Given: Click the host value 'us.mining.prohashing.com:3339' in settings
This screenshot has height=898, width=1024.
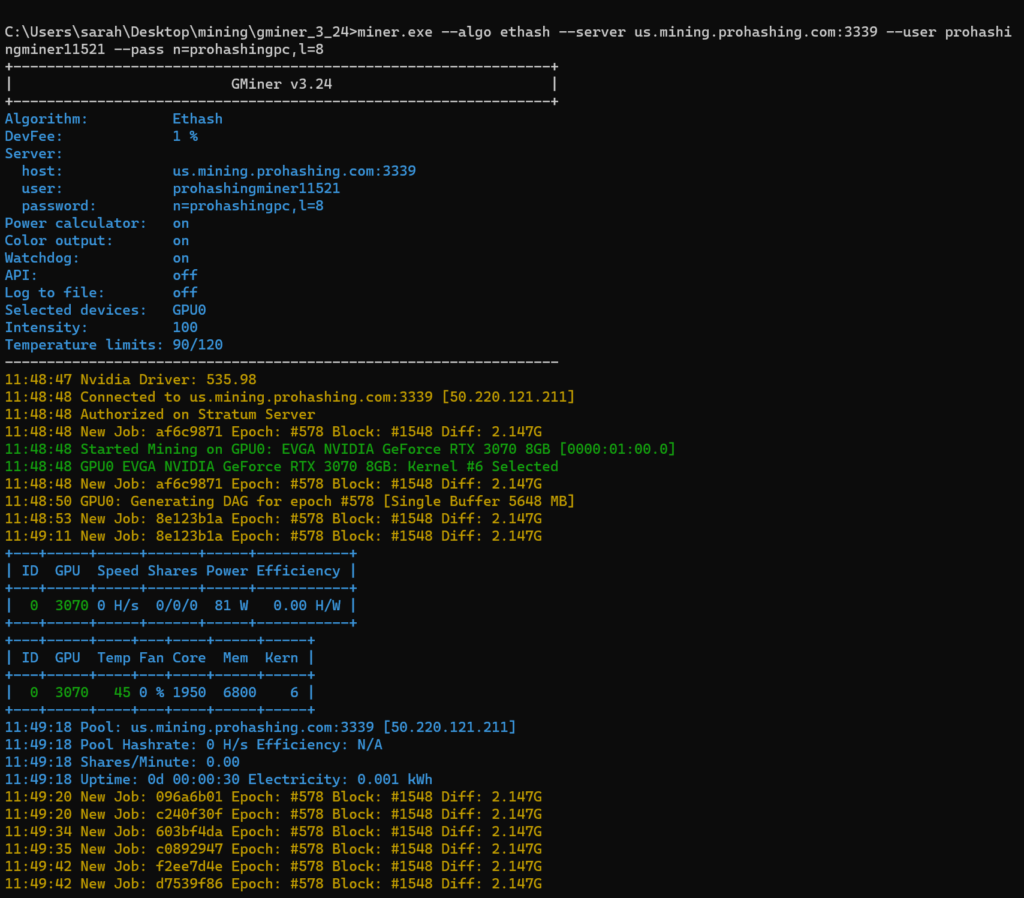Looking at the screenshot, I should pos(294,171).
